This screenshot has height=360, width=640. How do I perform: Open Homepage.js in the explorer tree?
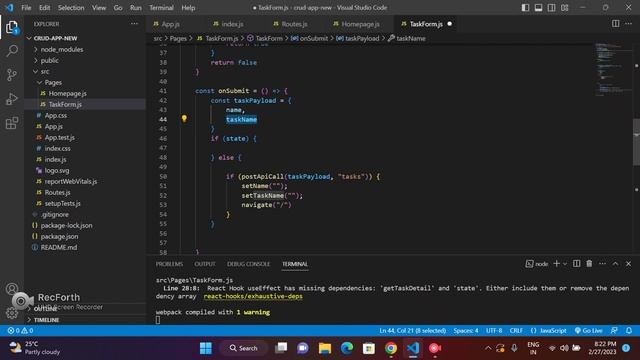67,93
